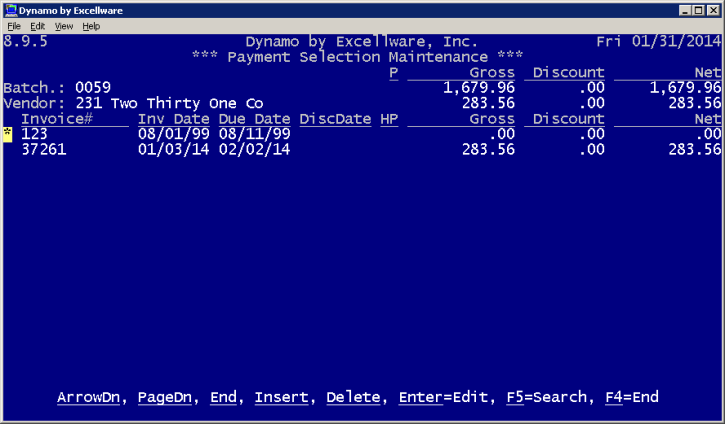Click the PageDn command link
Image resolution: width=725 pixels, height=424 pixels.
165,397
